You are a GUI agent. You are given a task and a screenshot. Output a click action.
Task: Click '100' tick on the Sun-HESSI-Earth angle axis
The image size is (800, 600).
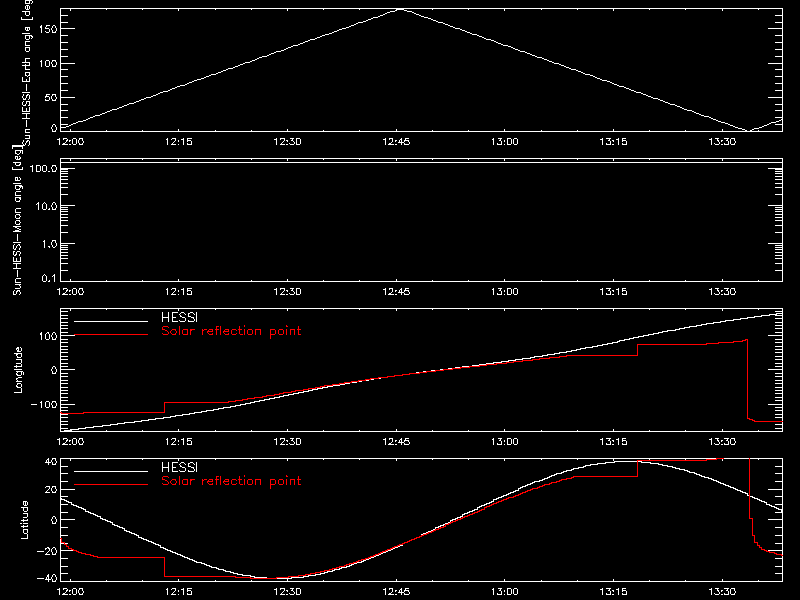click(x=47, y=64)
